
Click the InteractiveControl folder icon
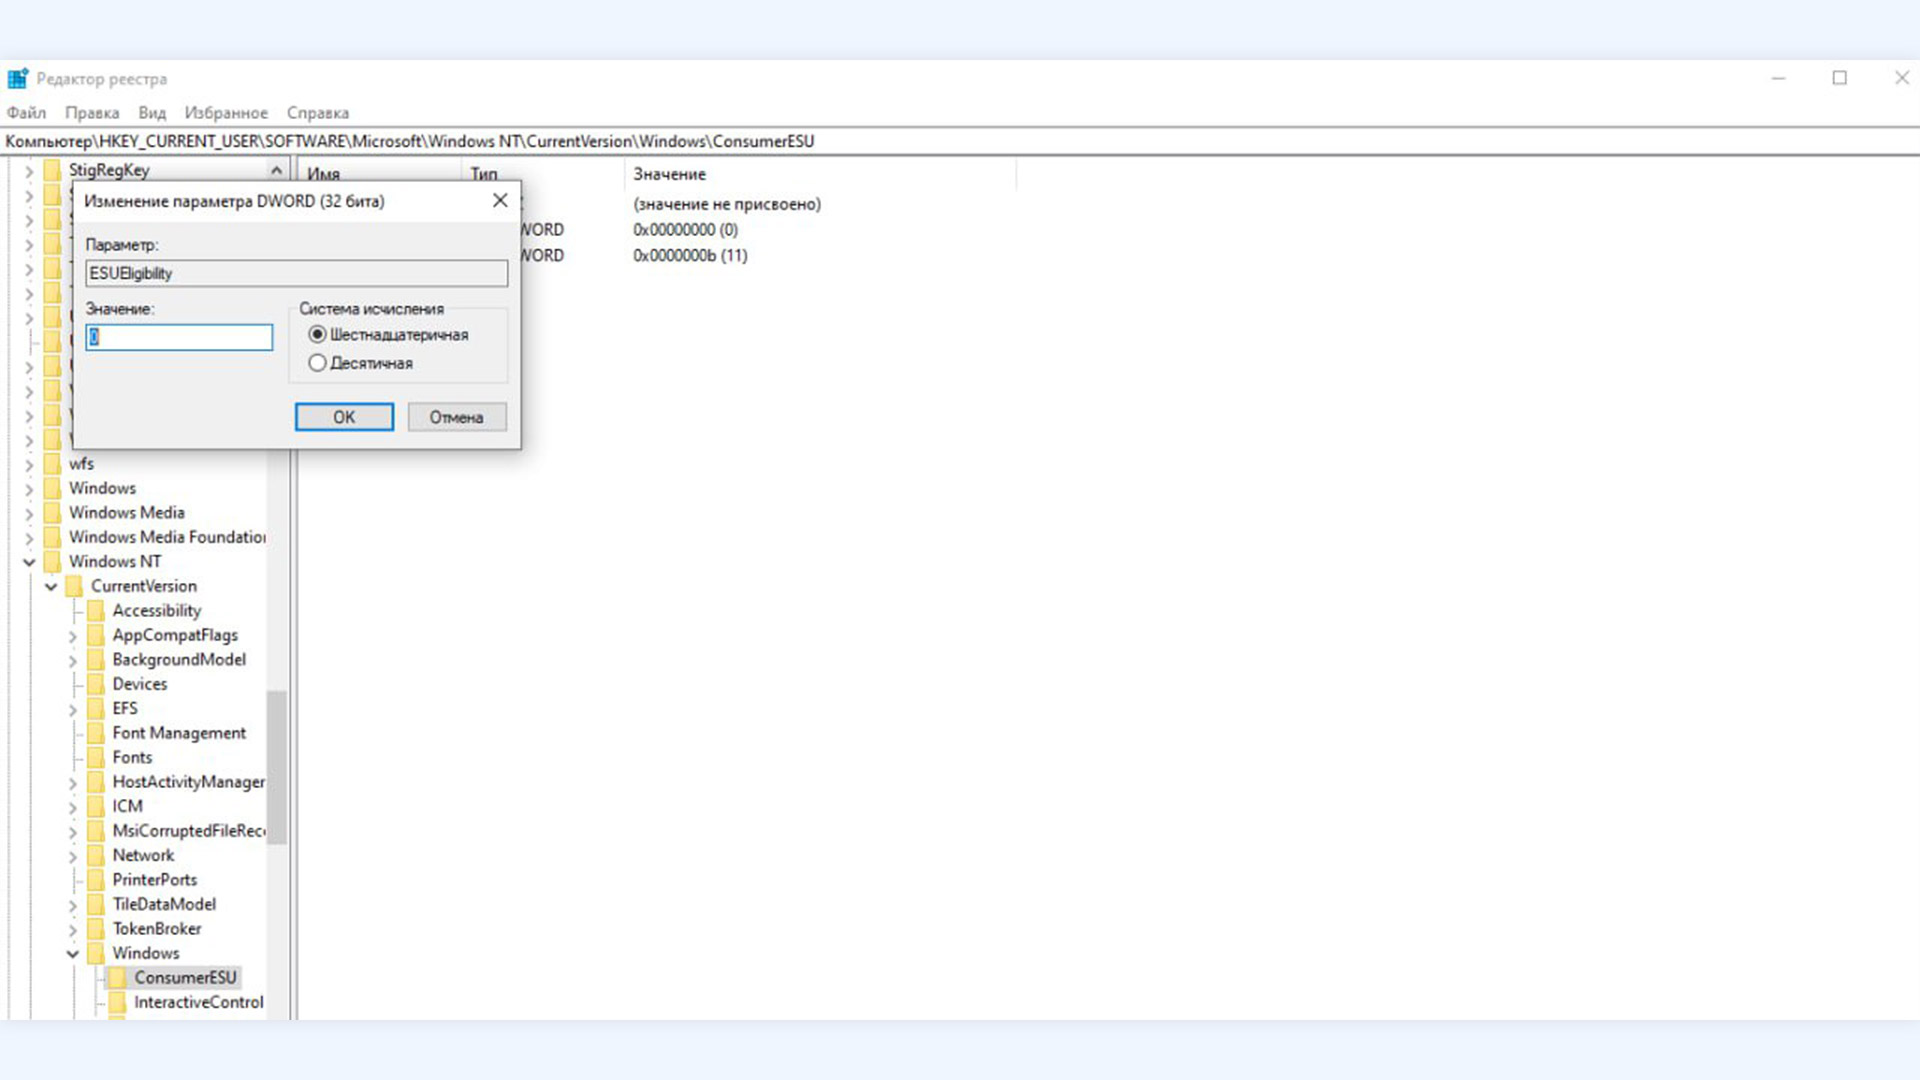coord(118,1002)
